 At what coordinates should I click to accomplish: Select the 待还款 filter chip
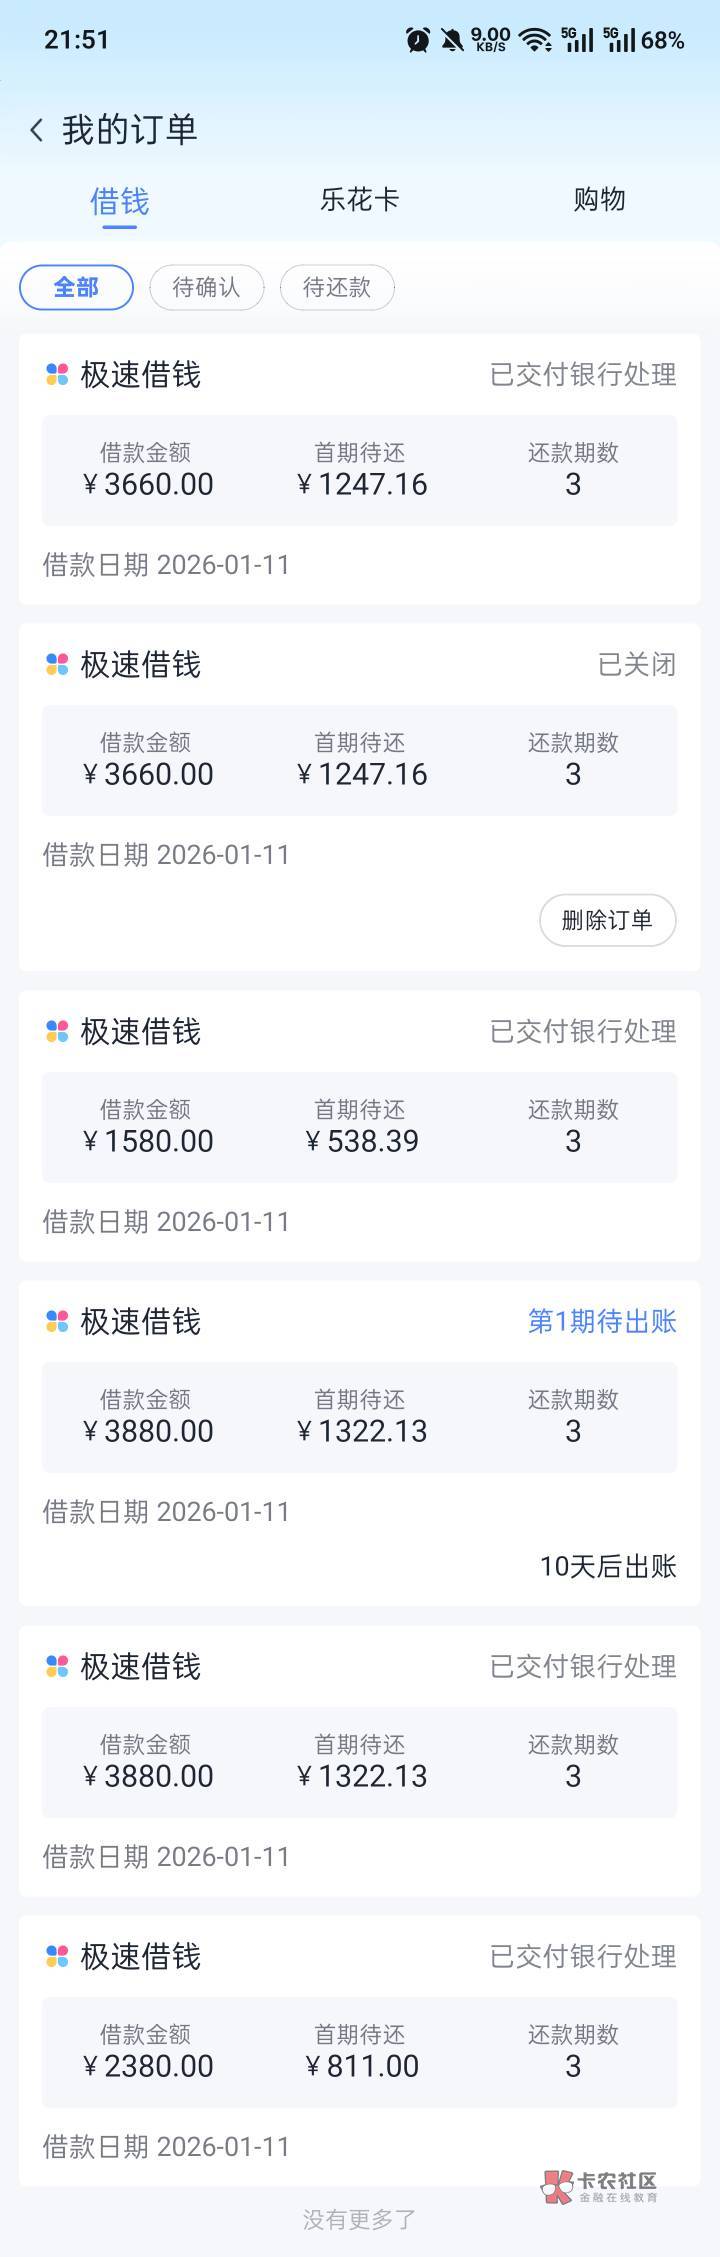(x=337, y=288)
